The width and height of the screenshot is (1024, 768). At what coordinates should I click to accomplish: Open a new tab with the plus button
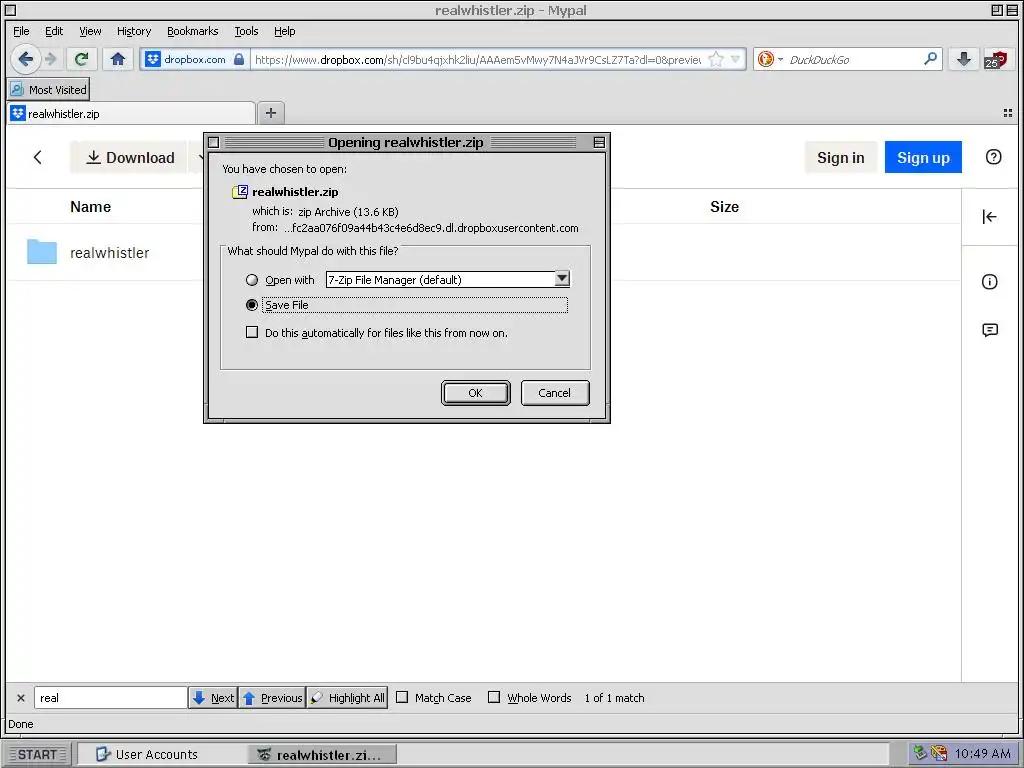point(270,113)
